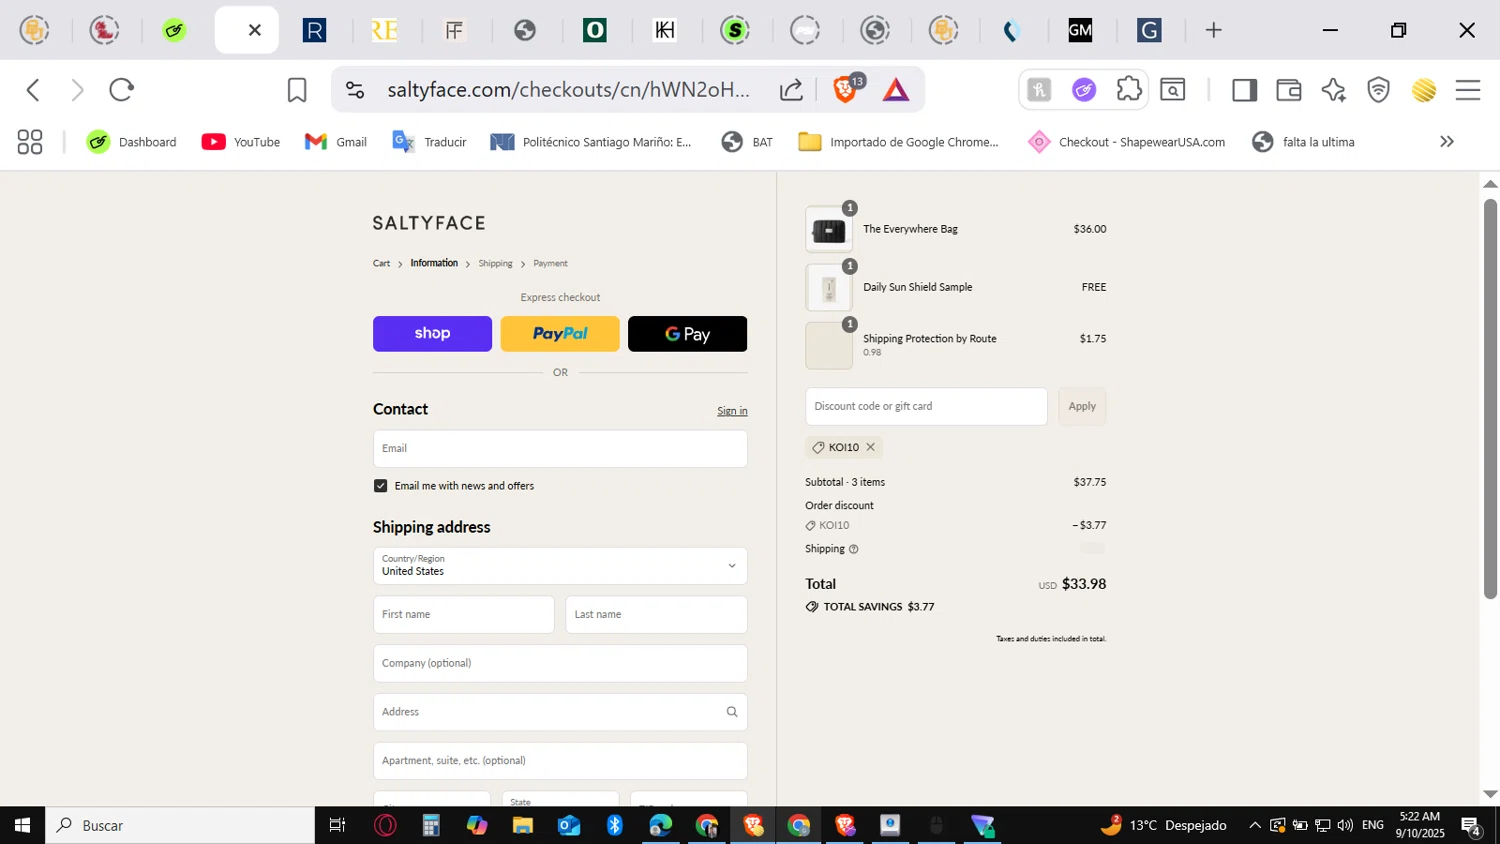The width and height of the screenshot is (1500, 844).
Task: Click the Apply discount button
Action: [1082, 407]
